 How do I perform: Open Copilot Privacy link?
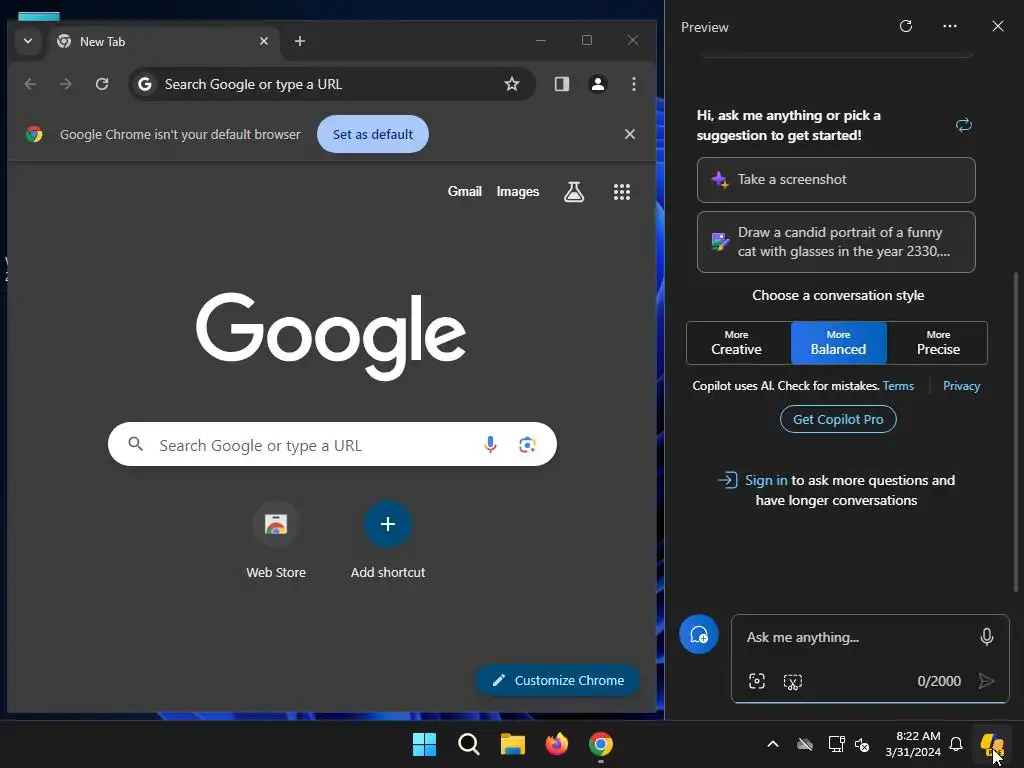point(961,386)
